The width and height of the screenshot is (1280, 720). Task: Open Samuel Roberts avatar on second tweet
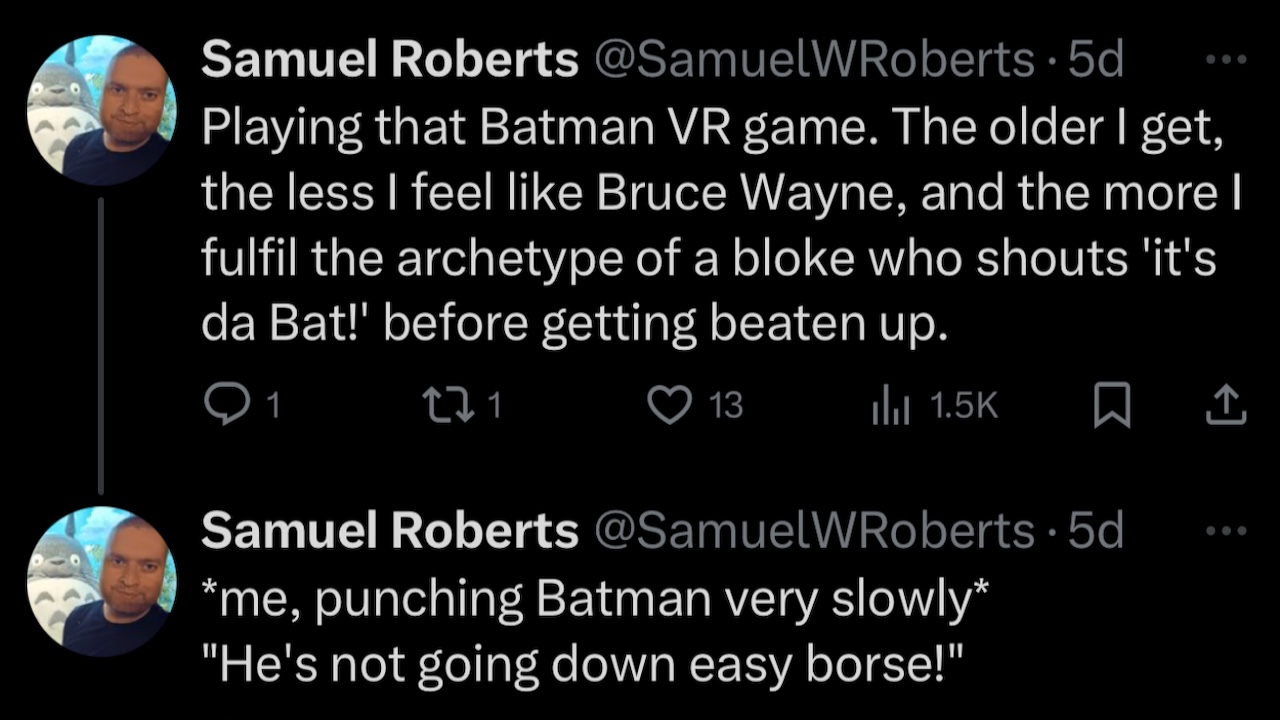point(102,581)
